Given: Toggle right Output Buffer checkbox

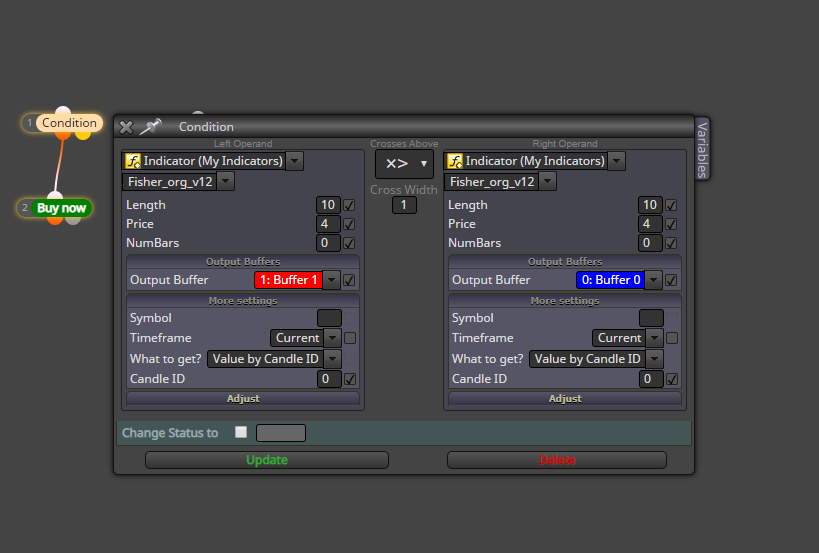Looking at the screenshot, I should click(671, 280).
